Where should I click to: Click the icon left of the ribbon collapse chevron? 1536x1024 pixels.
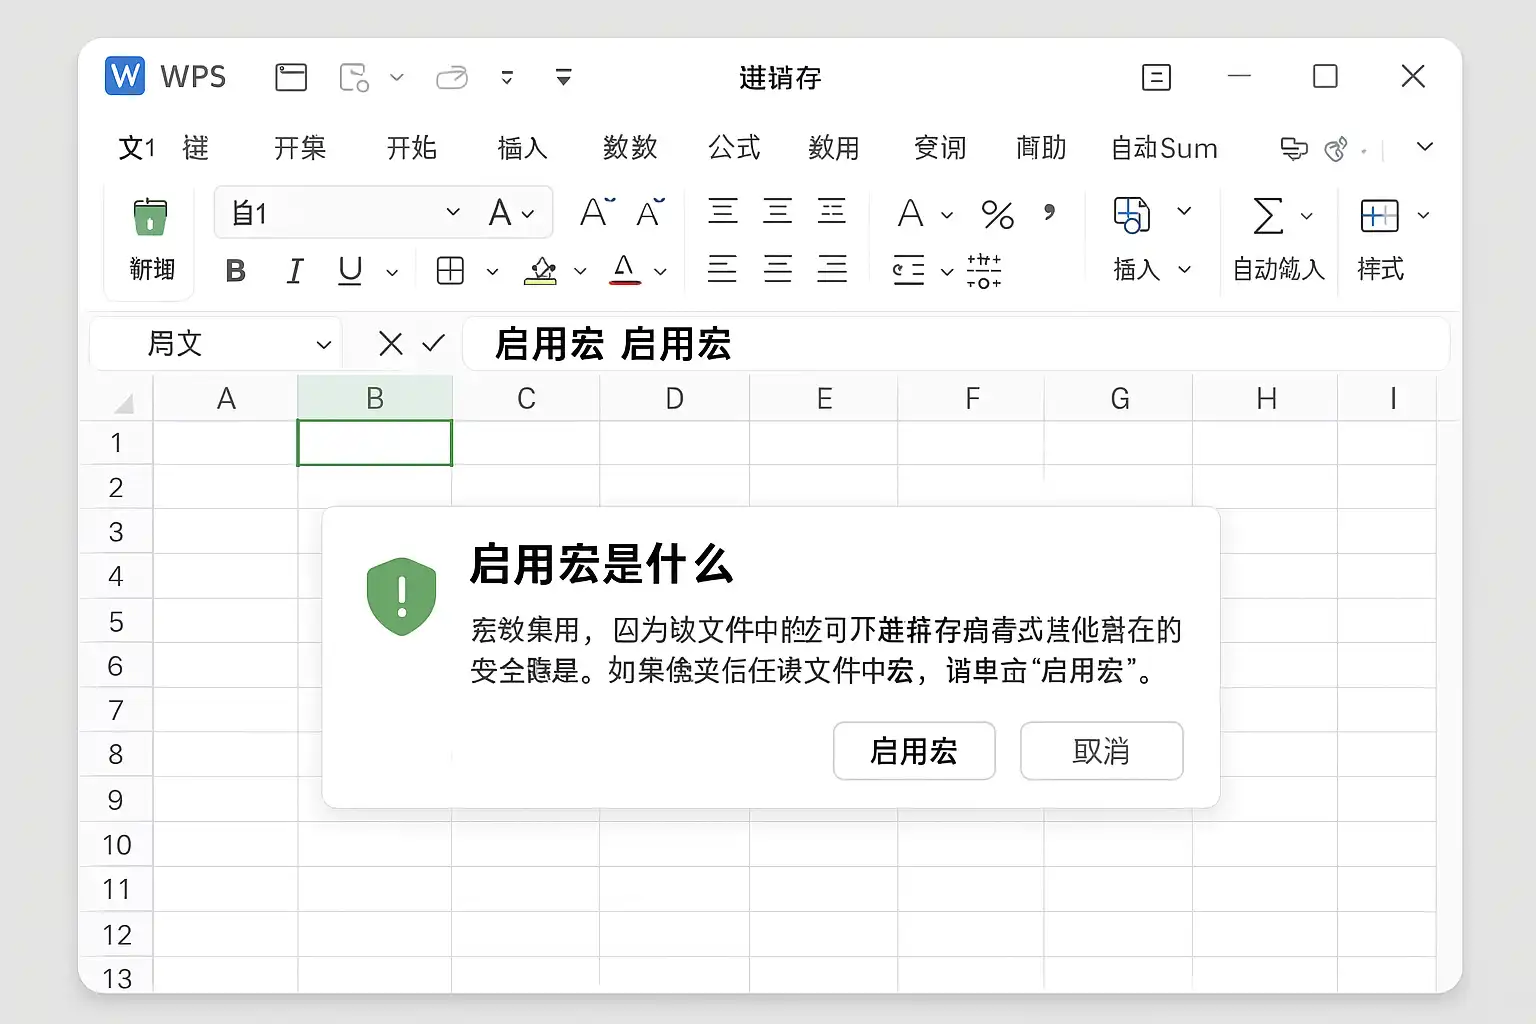1336,149
